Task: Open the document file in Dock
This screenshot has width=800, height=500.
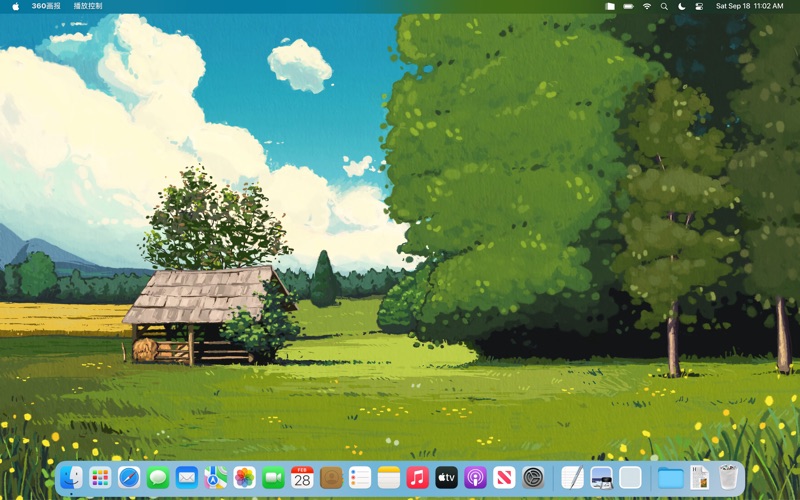Action: coord(699,478)
